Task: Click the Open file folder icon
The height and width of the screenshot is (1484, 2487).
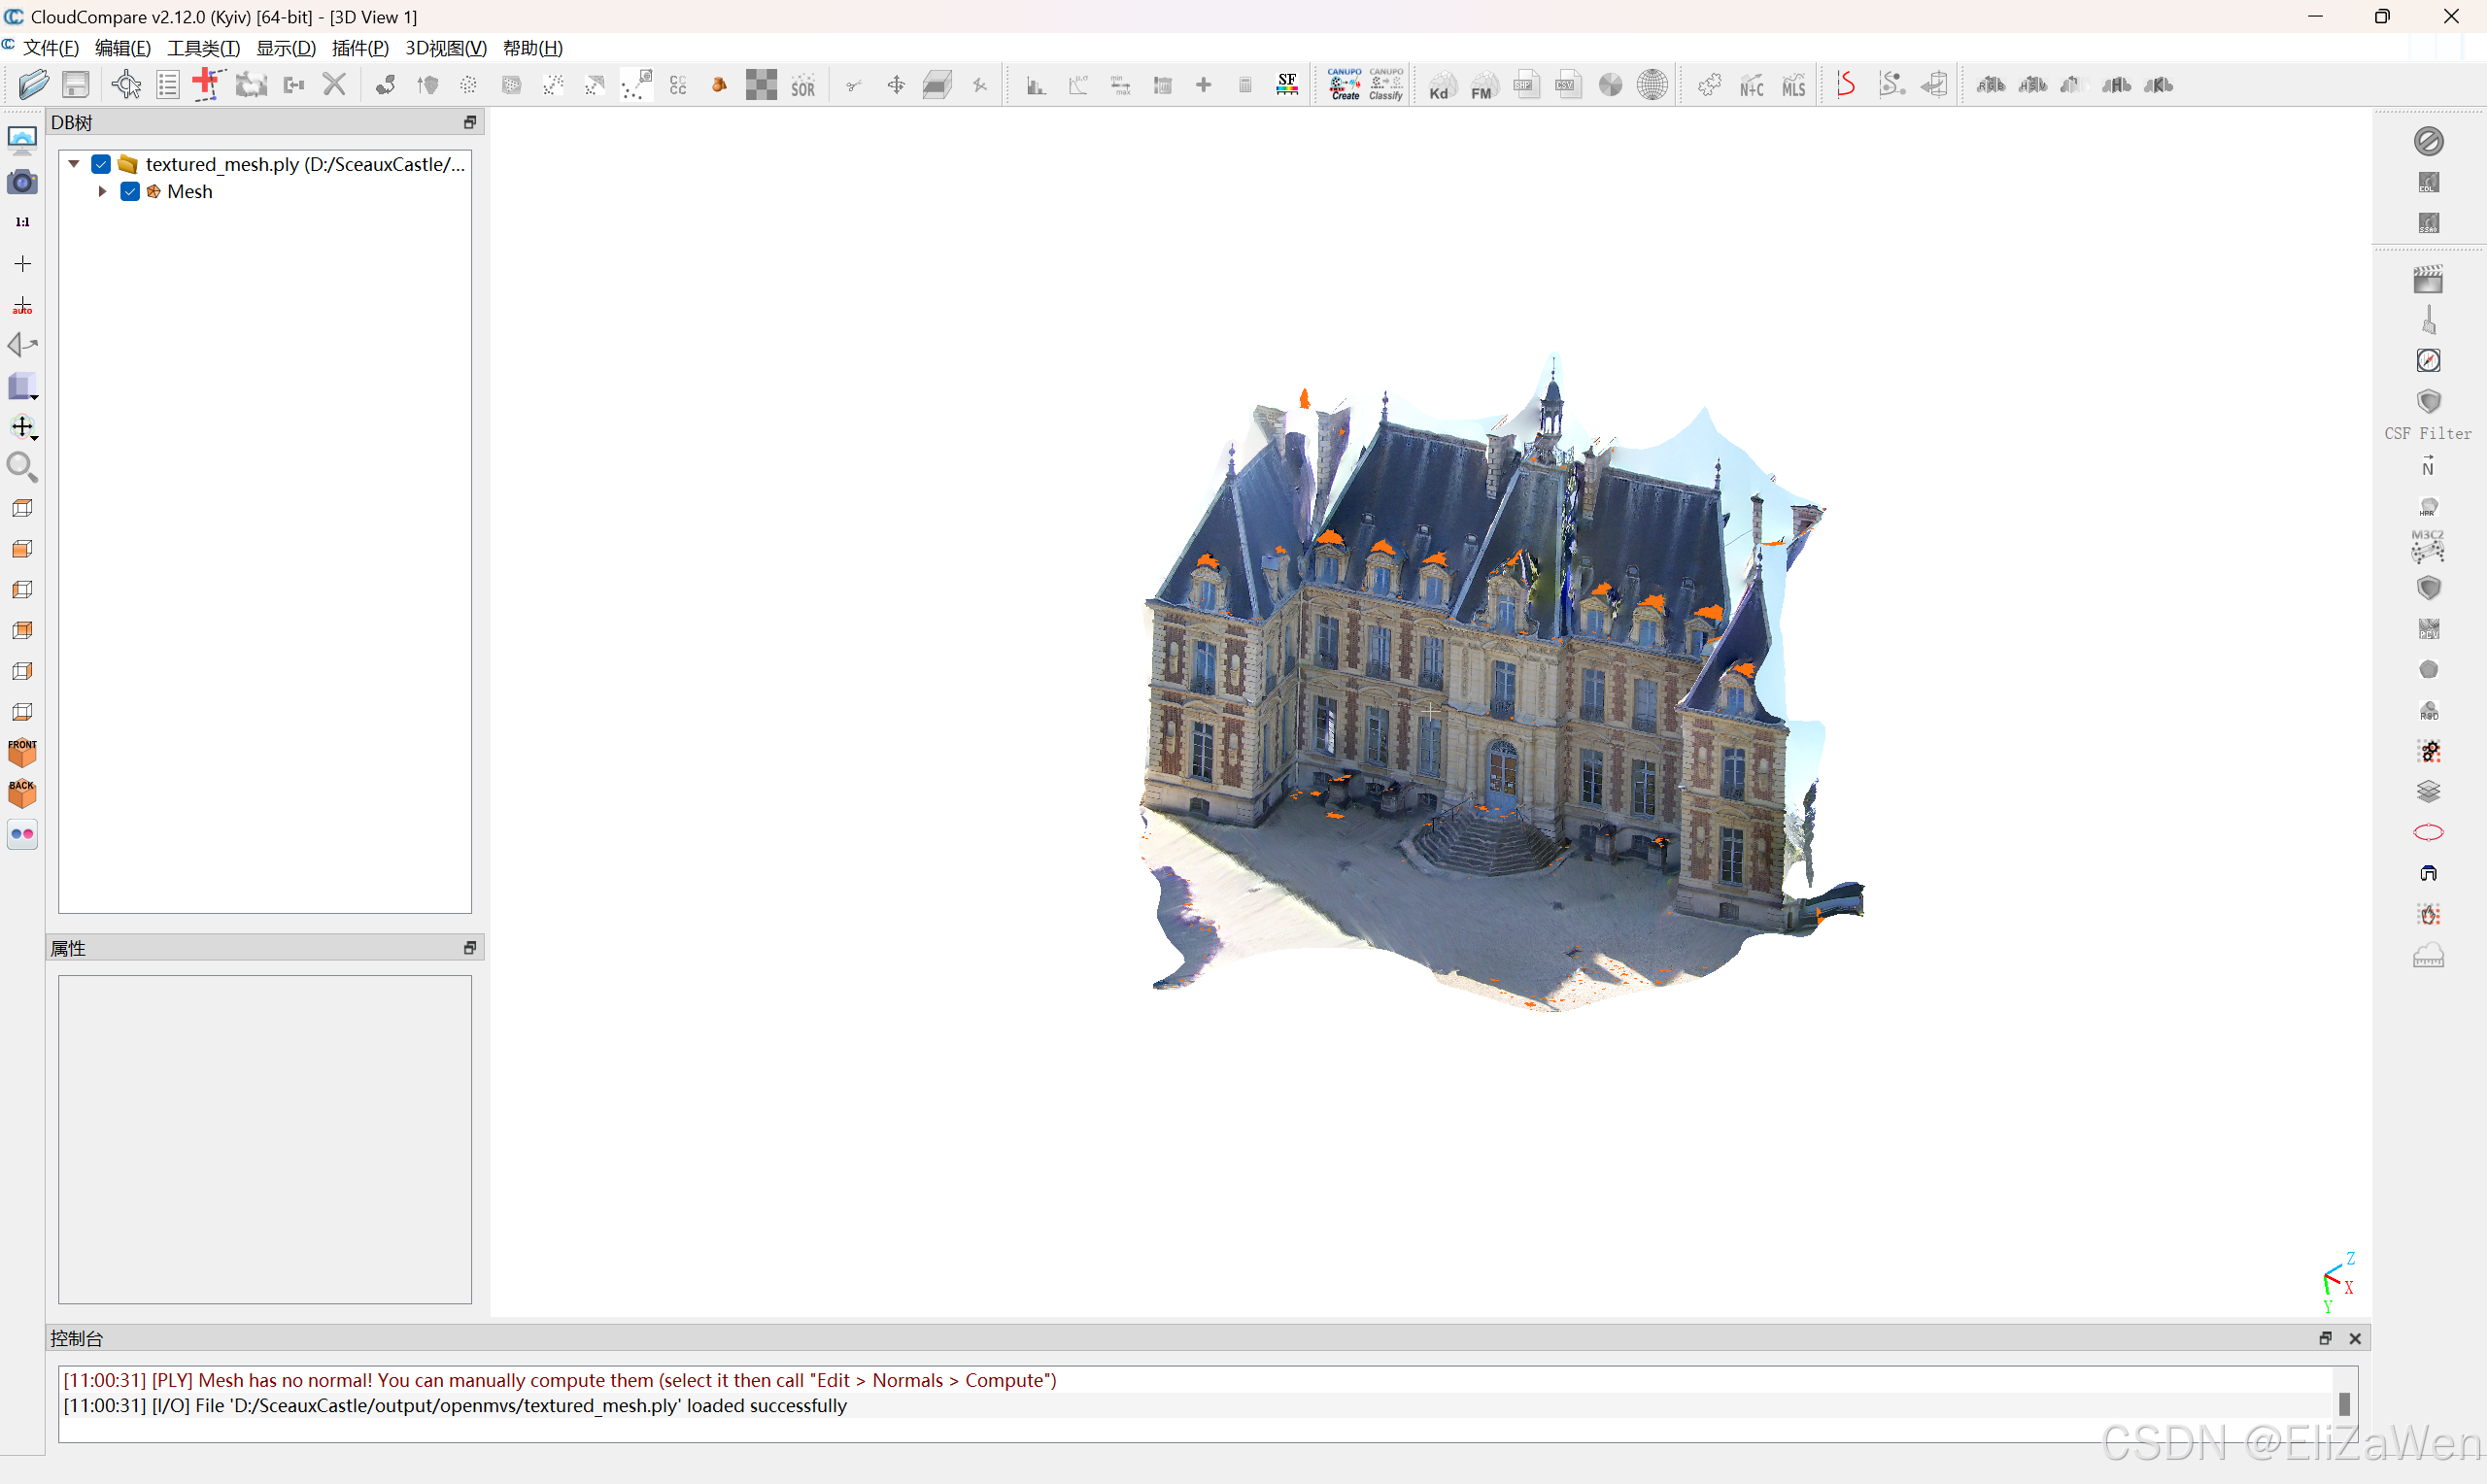Action: click(33, 85)
